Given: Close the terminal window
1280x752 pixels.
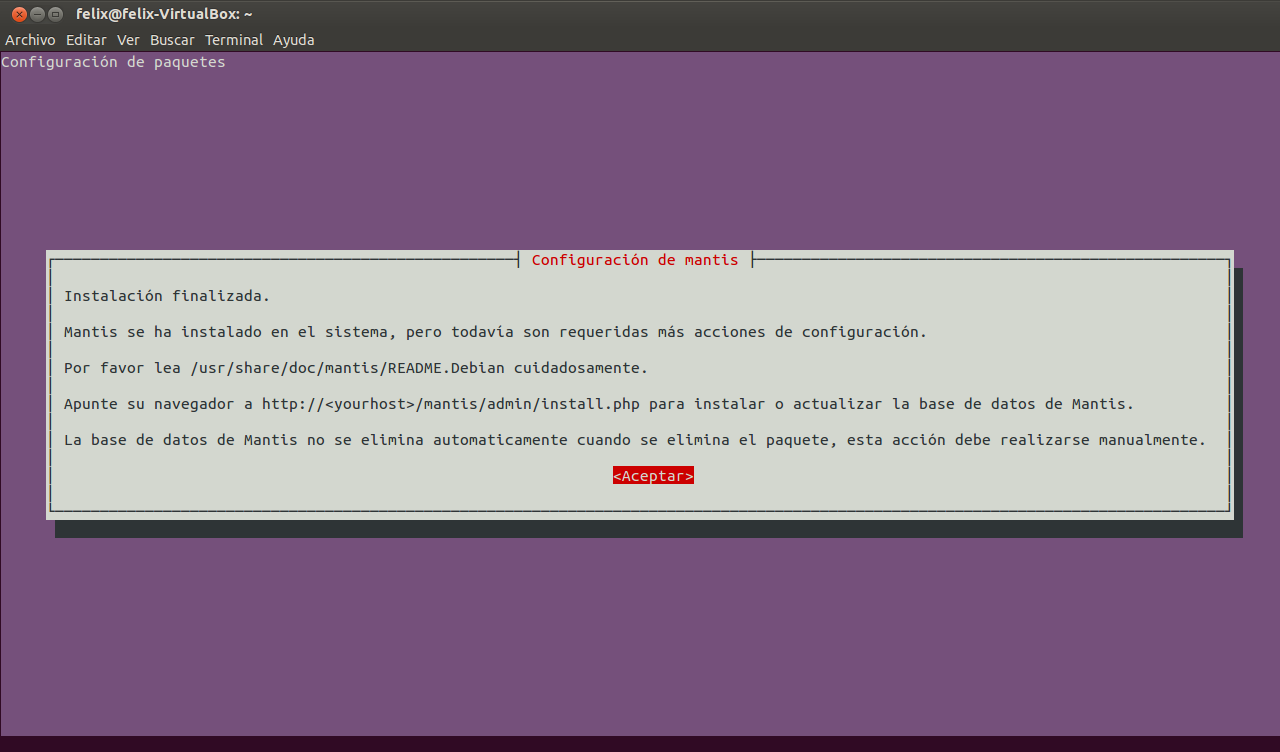Looking at the screenshot, I should (19, 14).
